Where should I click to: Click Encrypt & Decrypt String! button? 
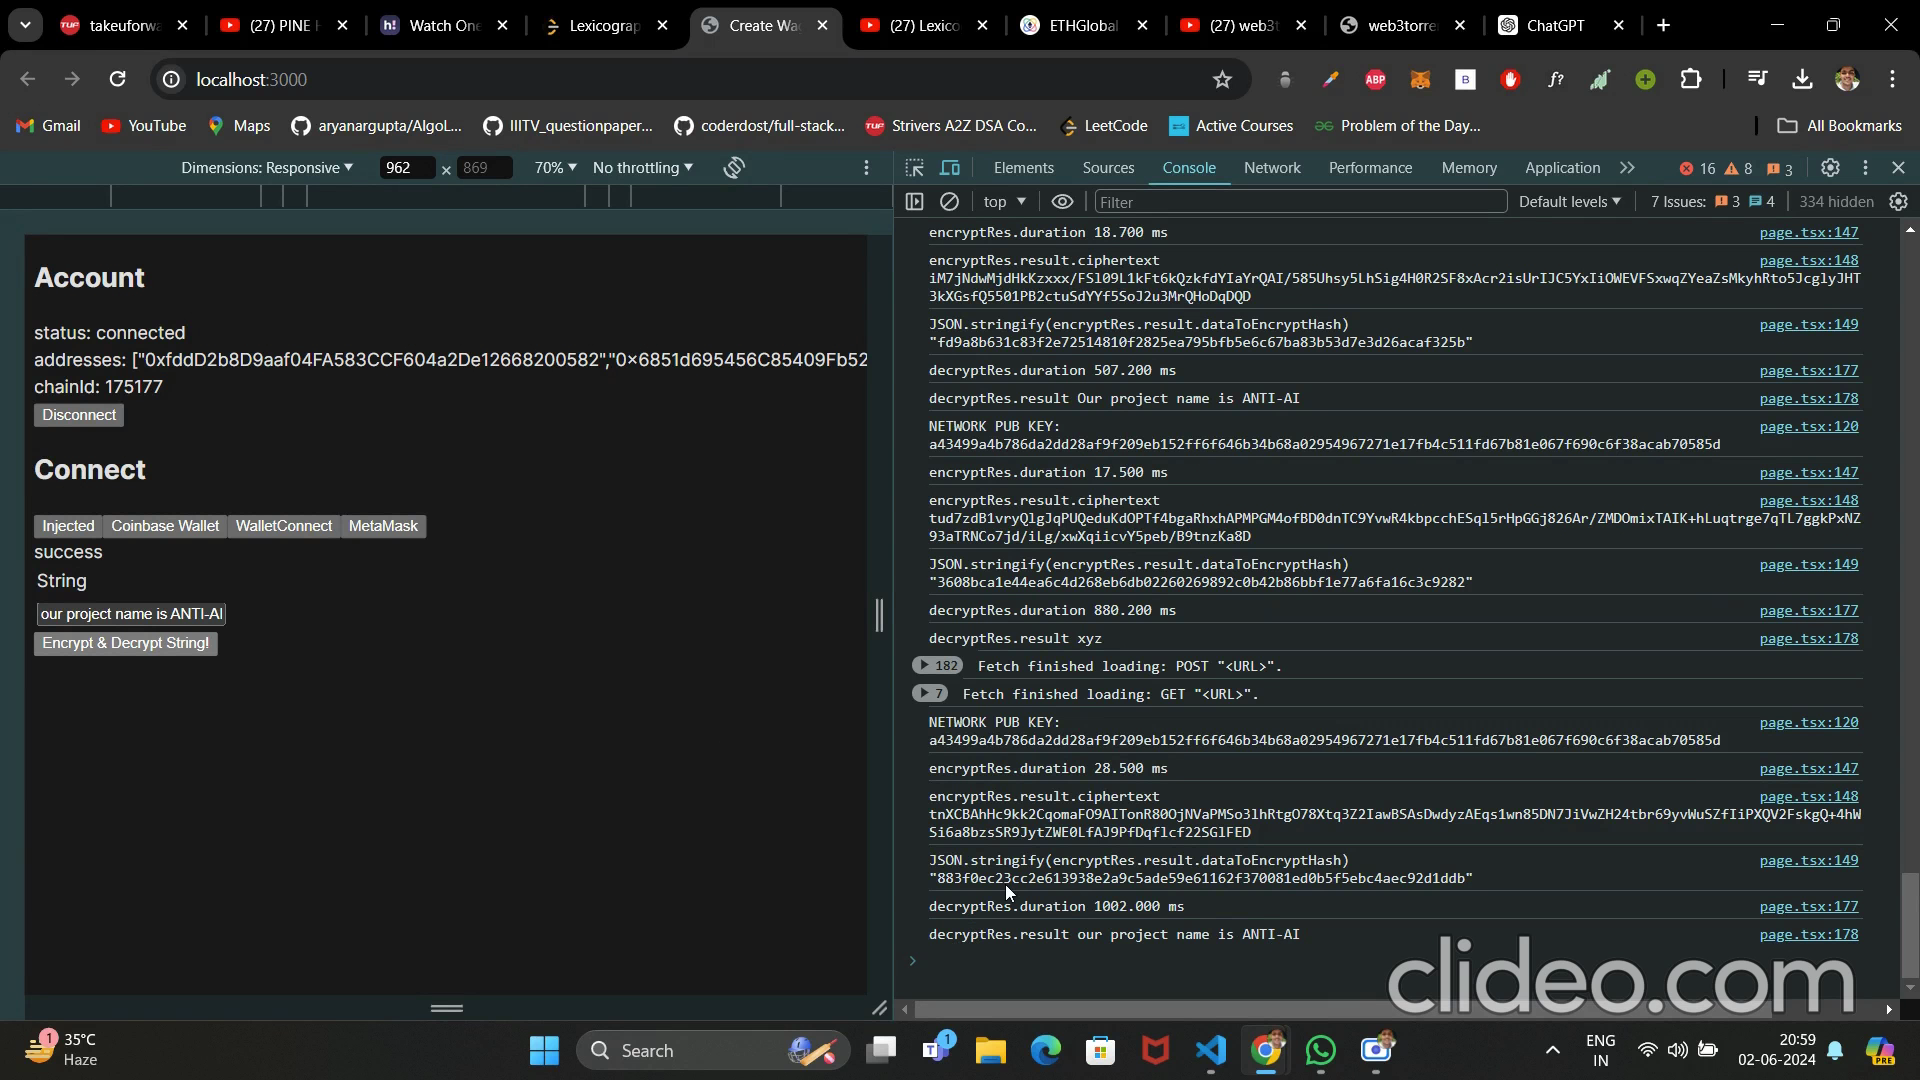126,643
